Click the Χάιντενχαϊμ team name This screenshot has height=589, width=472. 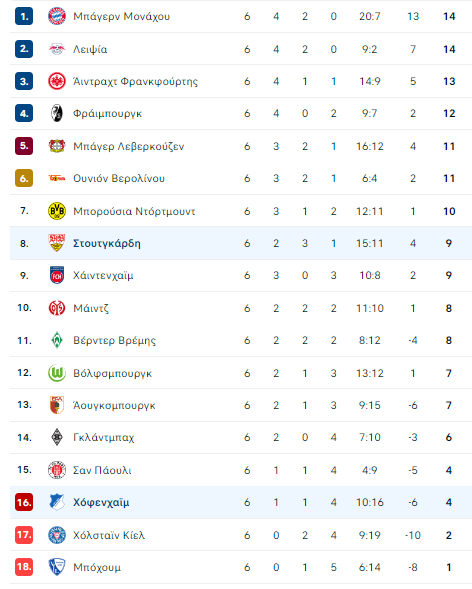pos(103,276)
